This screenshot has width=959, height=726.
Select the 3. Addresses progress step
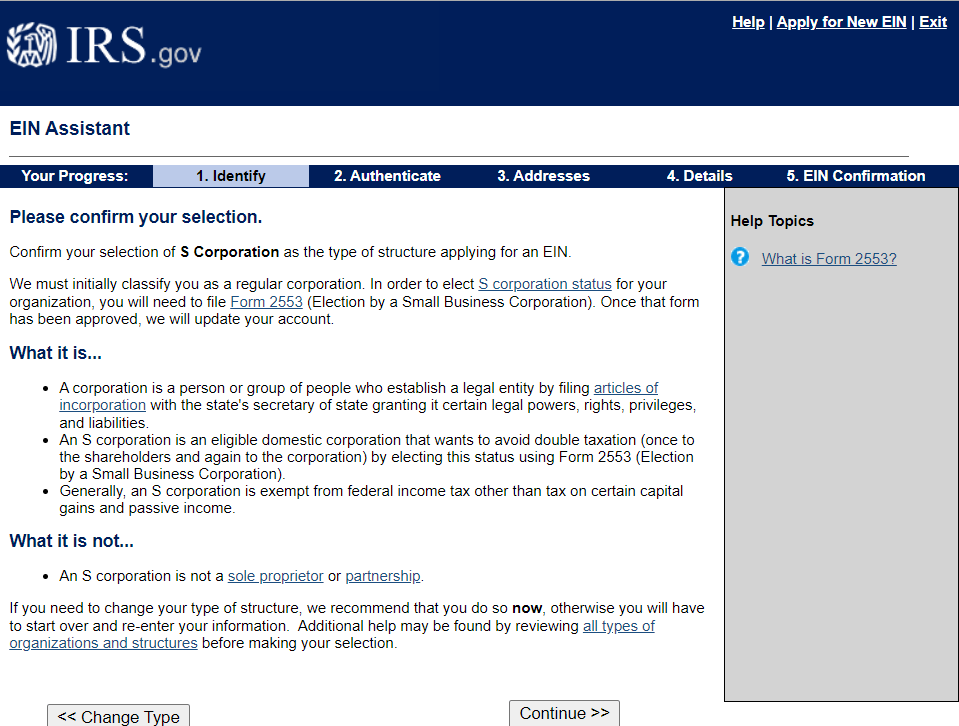543,176
